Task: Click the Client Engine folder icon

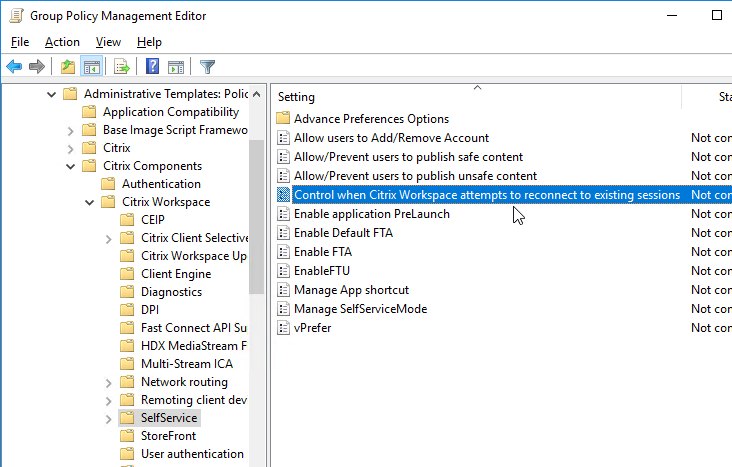Action: click(127, 274)
